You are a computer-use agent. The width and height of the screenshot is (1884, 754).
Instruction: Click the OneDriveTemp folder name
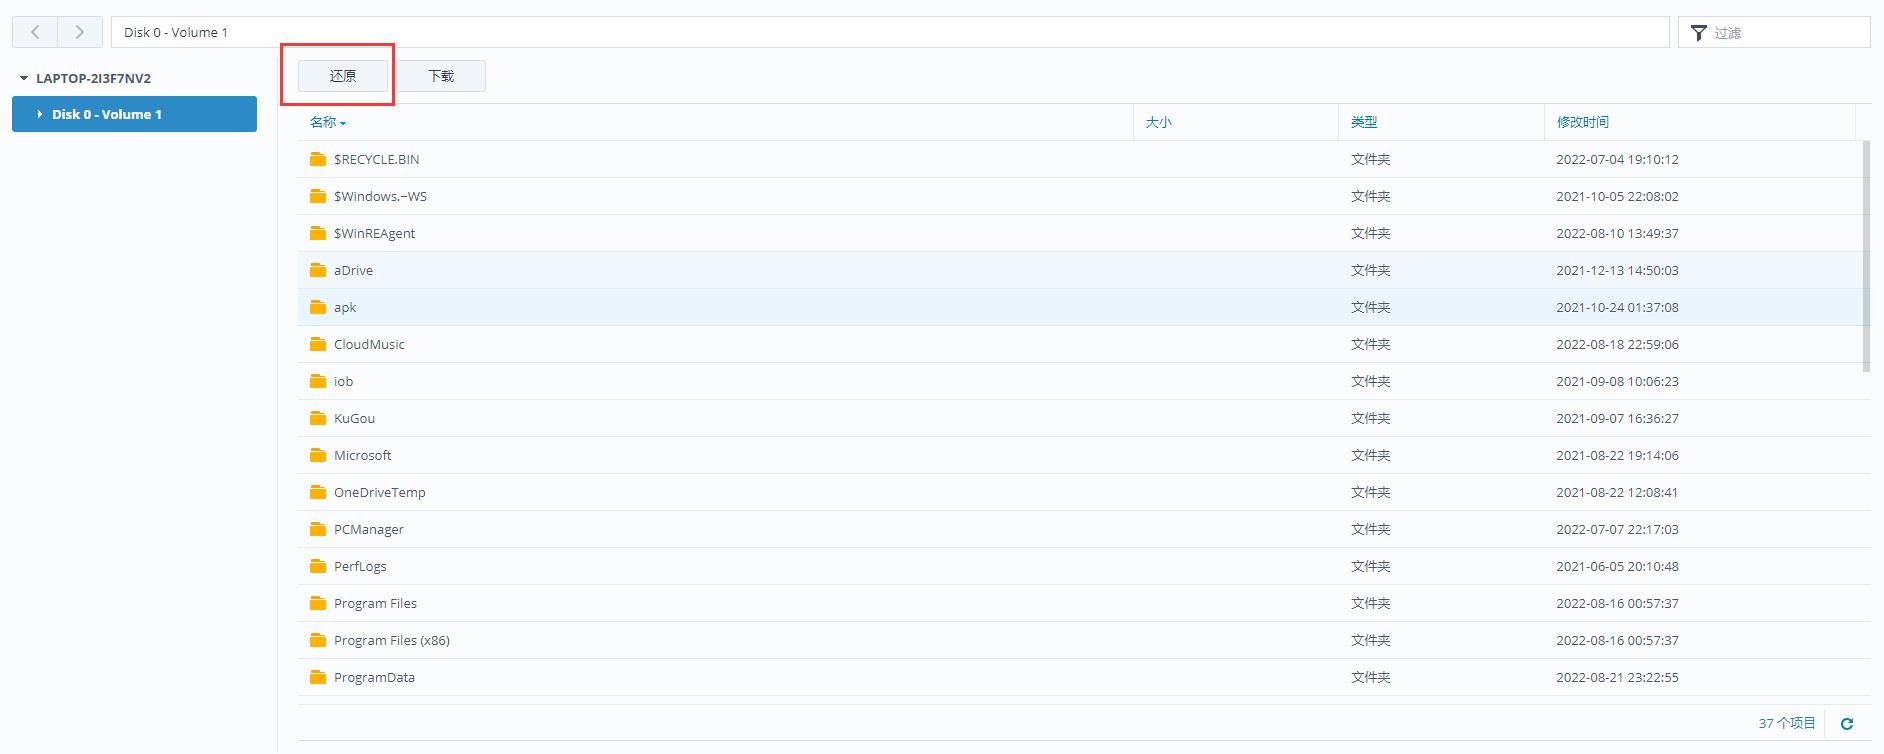pos(380,492)
